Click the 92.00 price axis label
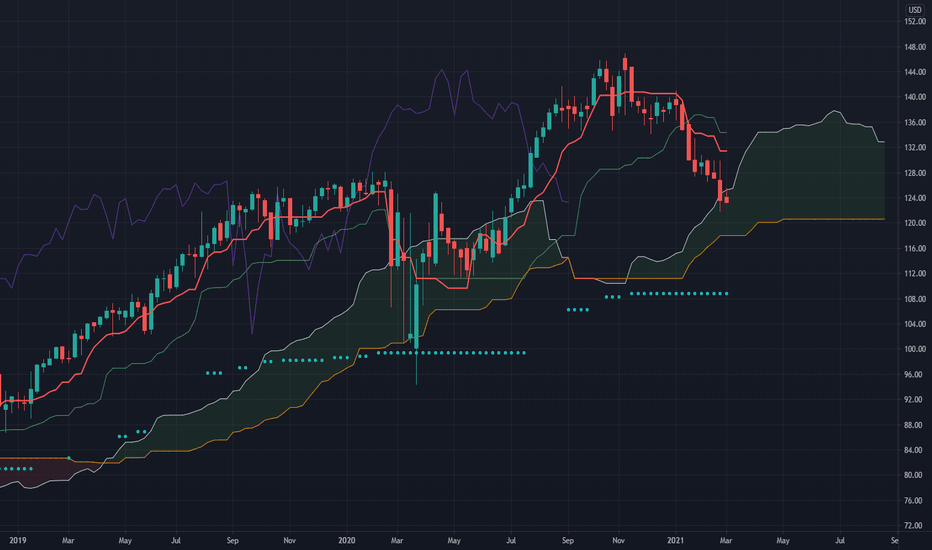 coord(914,400)
